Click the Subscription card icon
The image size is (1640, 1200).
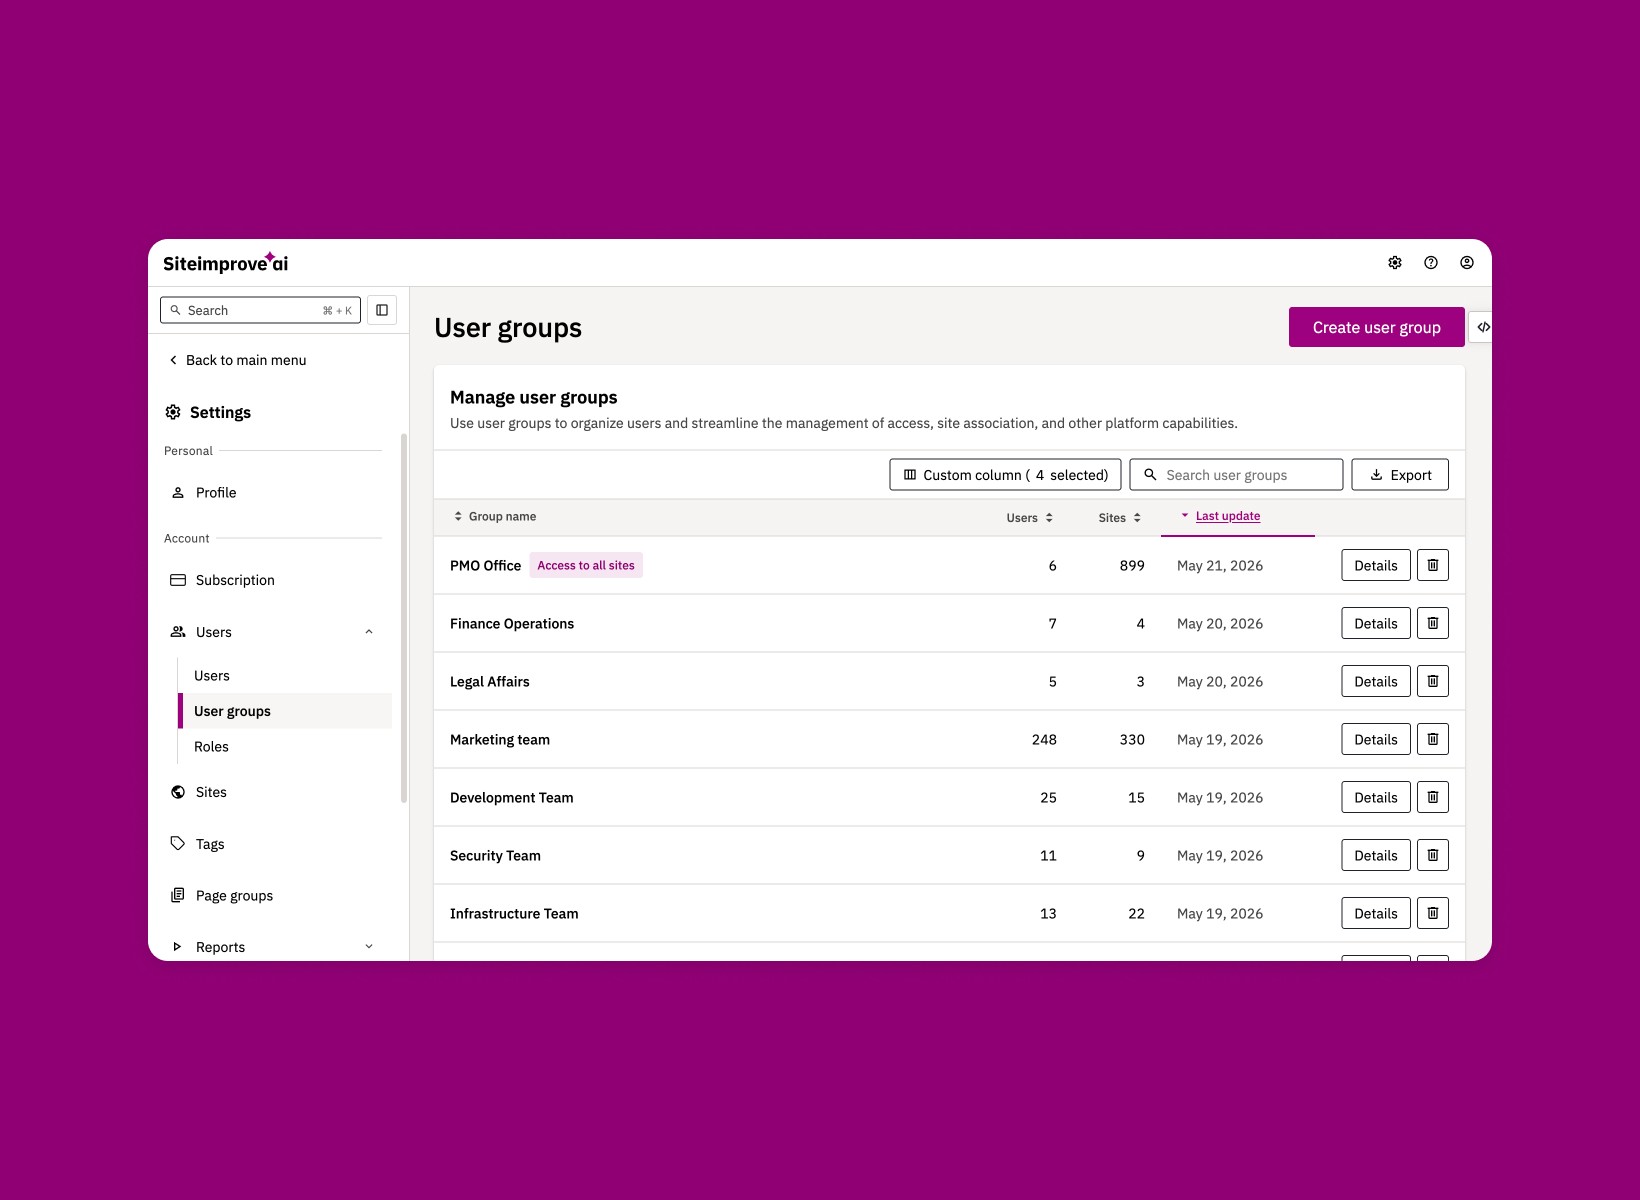pos(178,580)
